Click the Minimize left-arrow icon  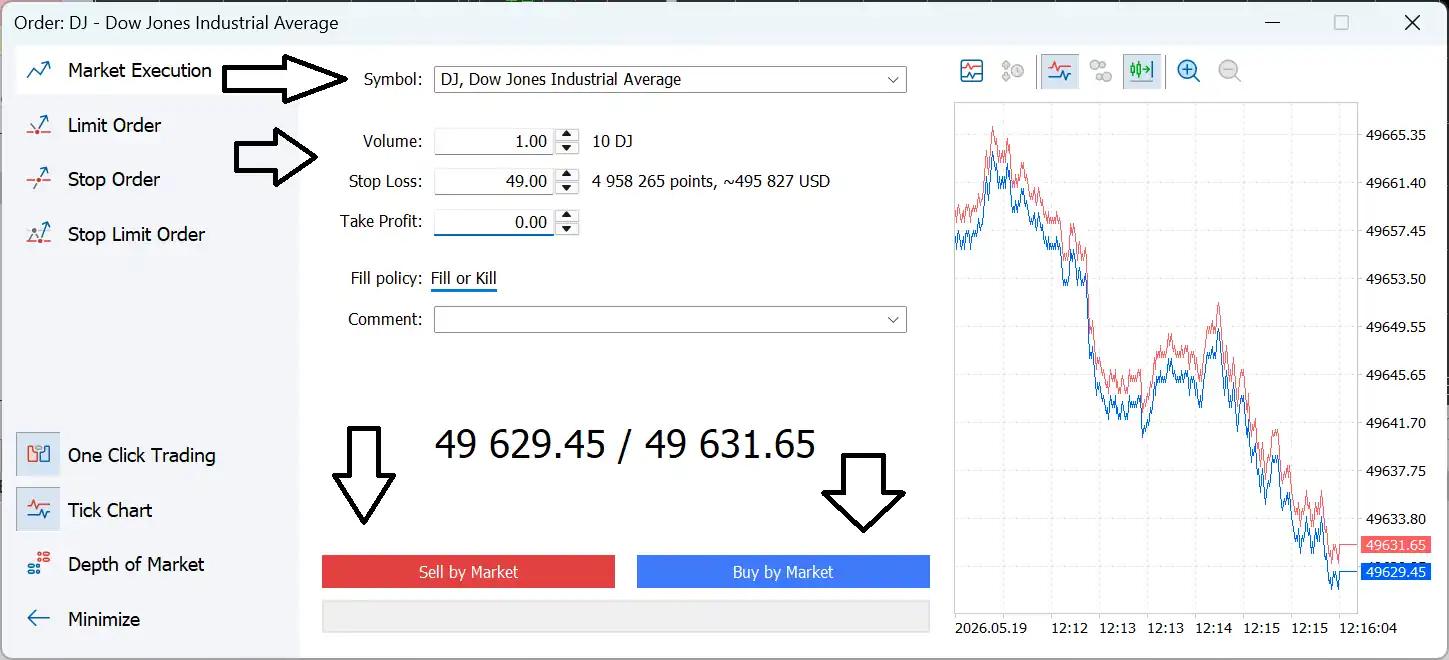click(x=39, y=618)
